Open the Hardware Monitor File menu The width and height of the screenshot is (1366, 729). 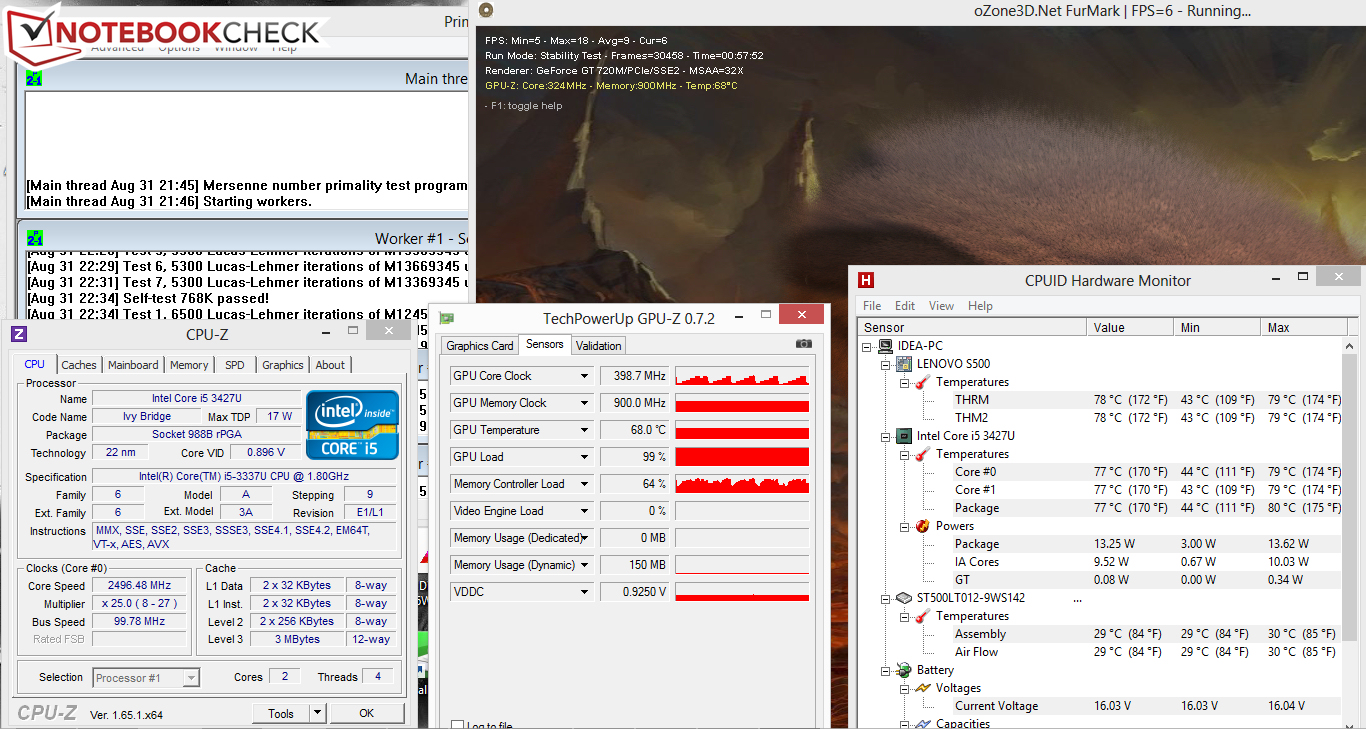(872, 306)
